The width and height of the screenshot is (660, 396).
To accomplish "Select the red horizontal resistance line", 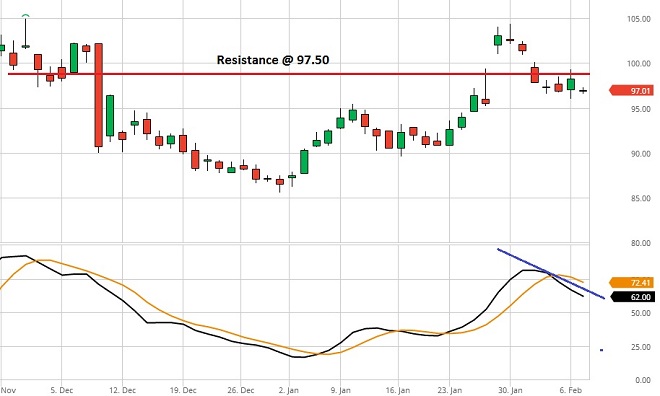I will 299,74.
